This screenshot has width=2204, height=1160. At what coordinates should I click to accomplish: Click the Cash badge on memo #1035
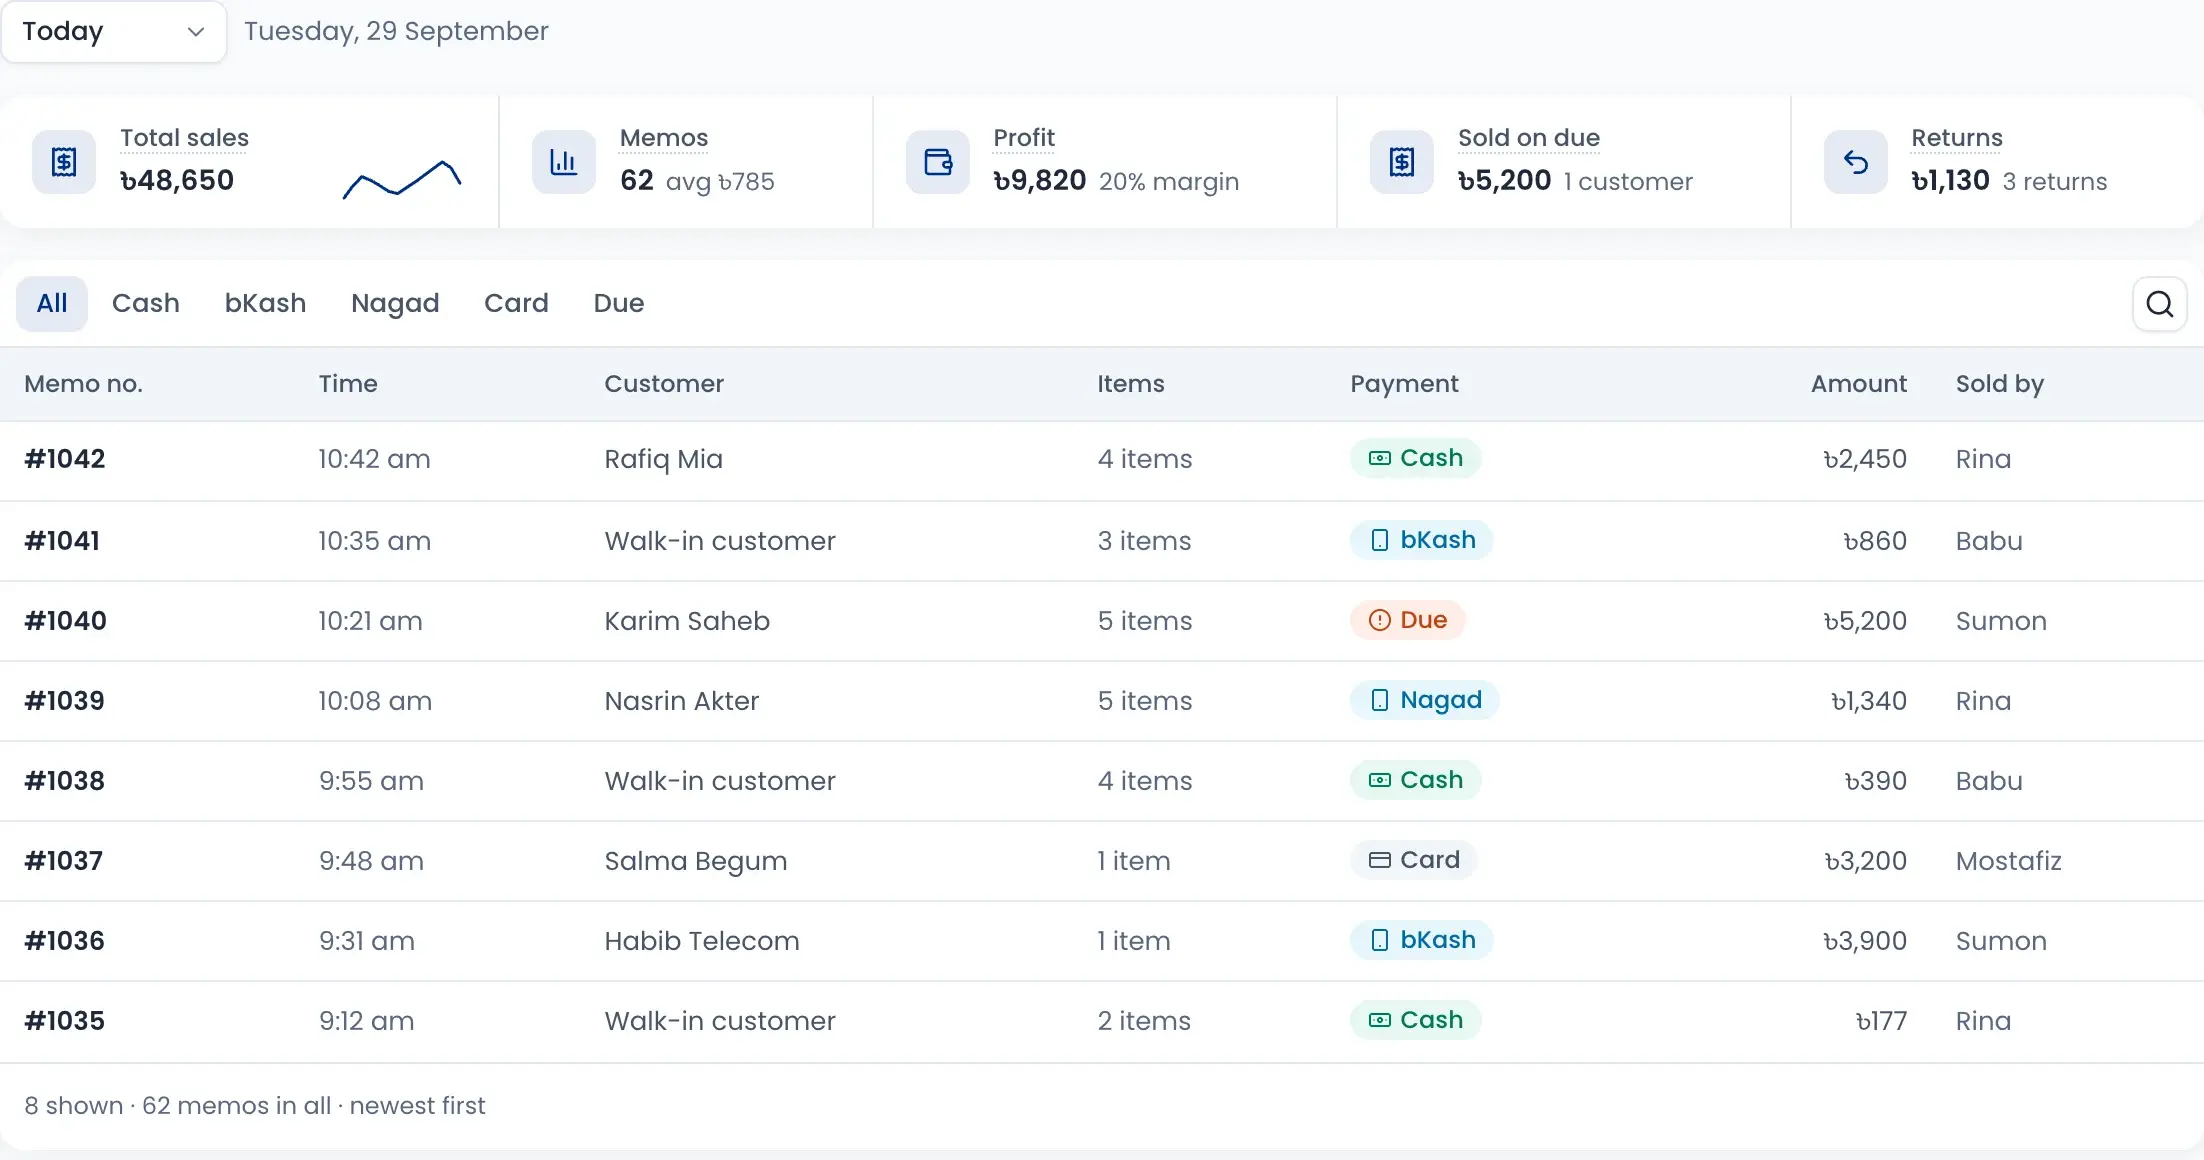point(1415,1020)
